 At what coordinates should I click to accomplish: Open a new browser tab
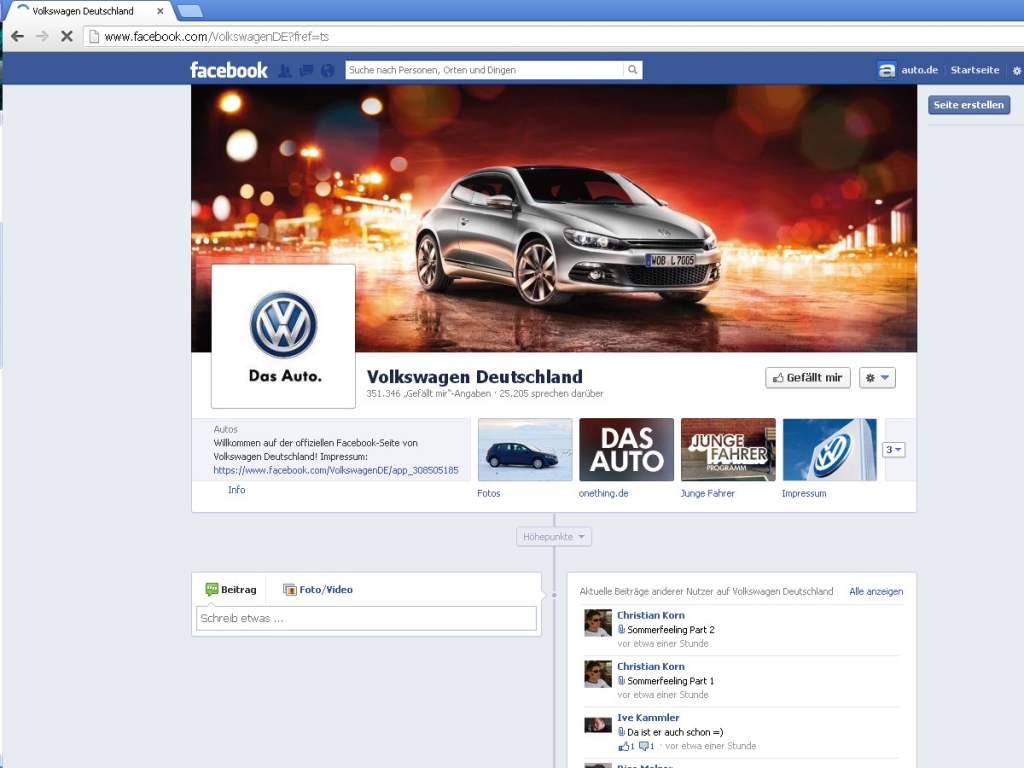pyautogui.click(x=190, y=11)
